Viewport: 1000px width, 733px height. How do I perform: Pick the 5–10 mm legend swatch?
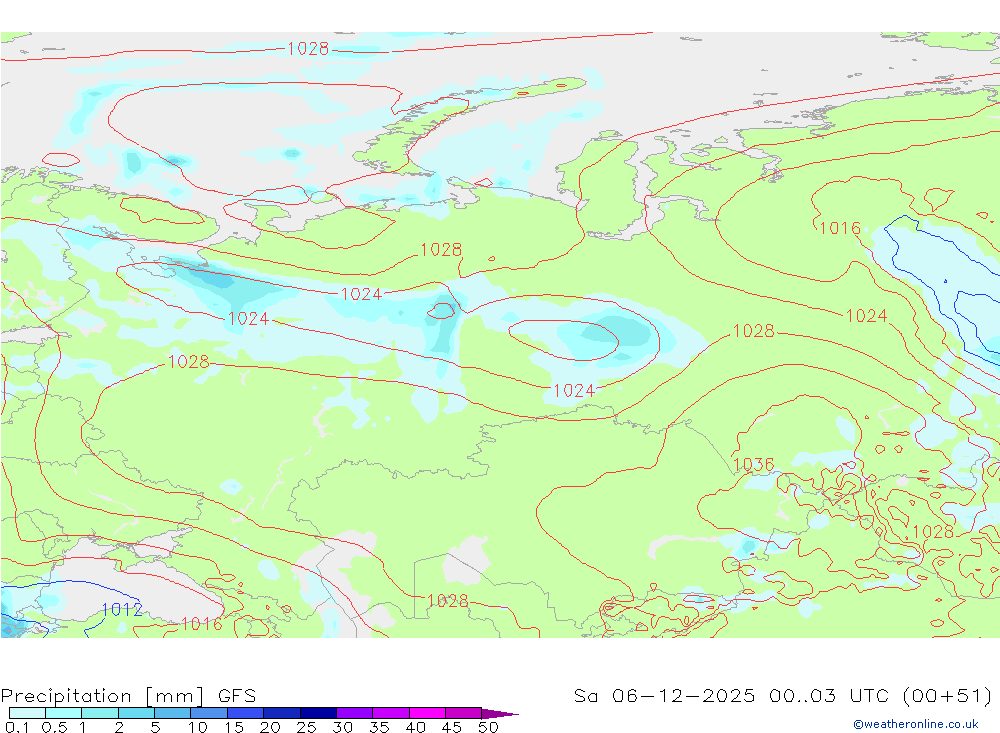[x=173, y=713]
